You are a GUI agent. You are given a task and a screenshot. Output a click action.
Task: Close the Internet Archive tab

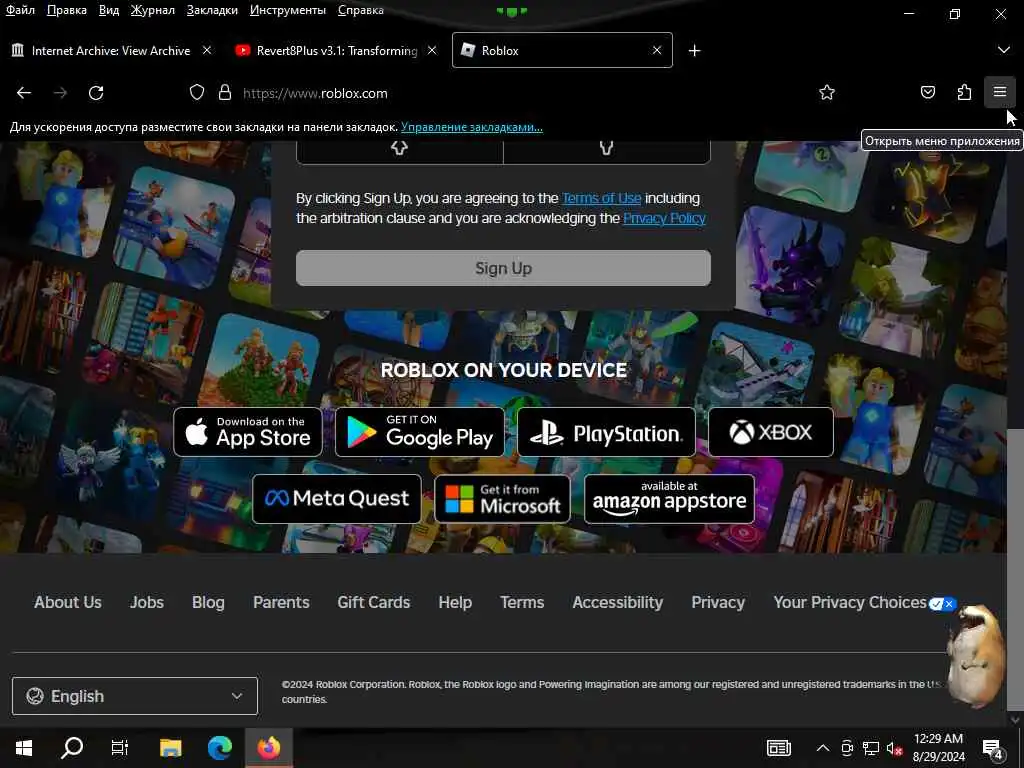207,50
